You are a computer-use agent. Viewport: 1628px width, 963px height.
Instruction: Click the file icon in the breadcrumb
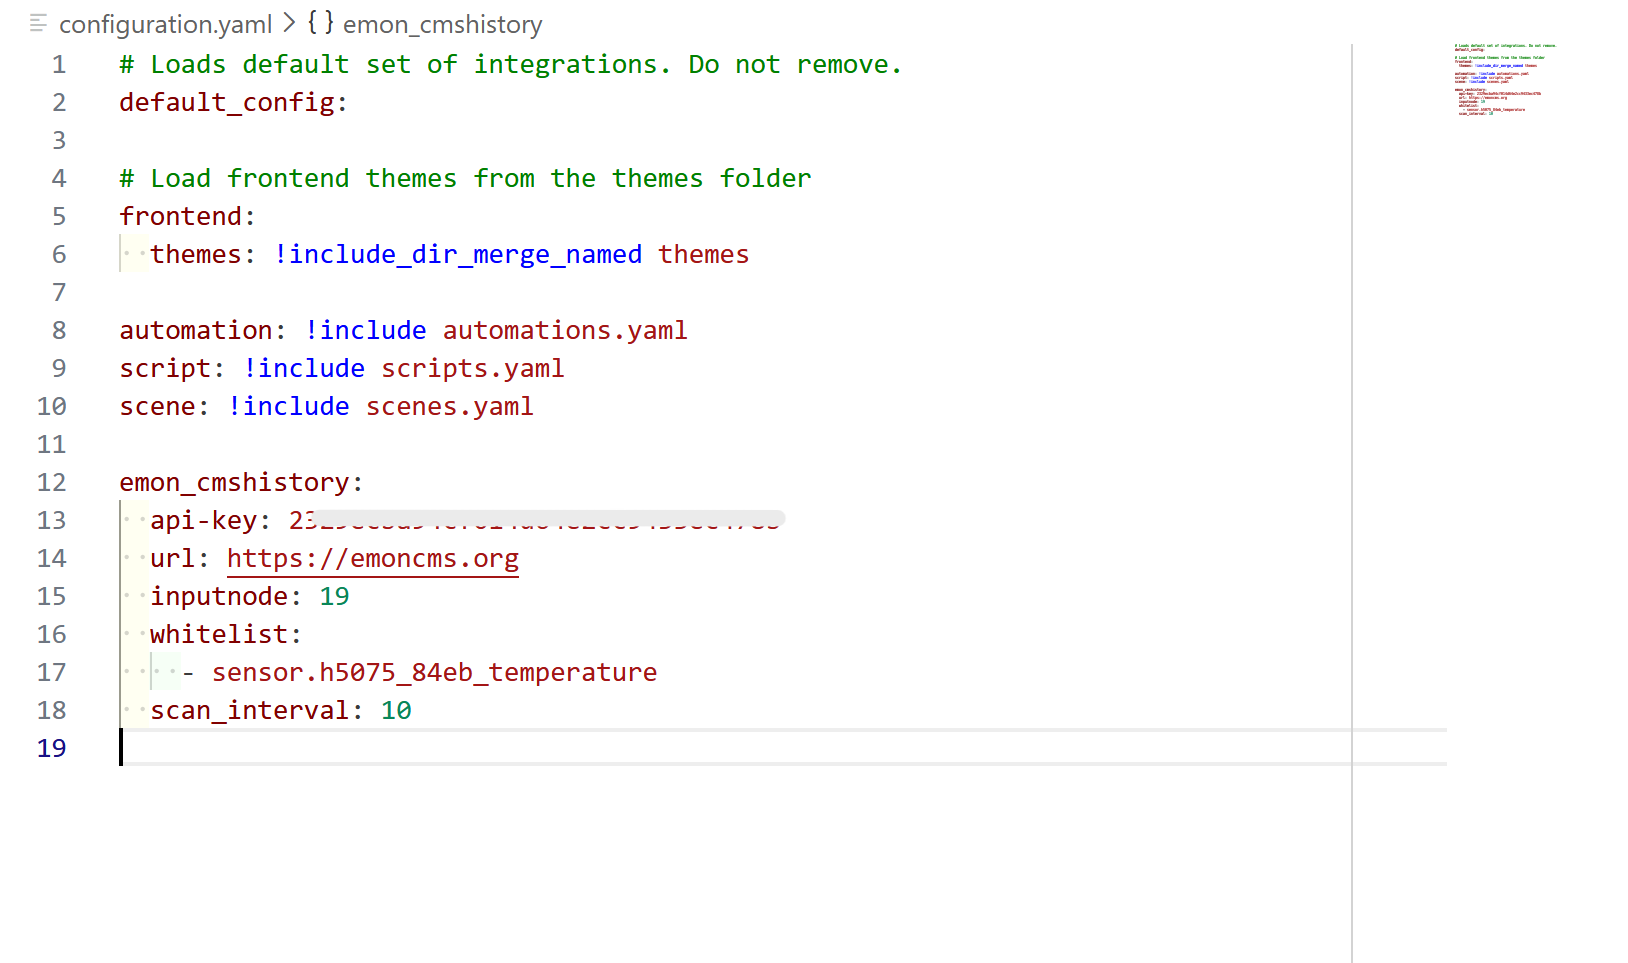coord(38,23)
